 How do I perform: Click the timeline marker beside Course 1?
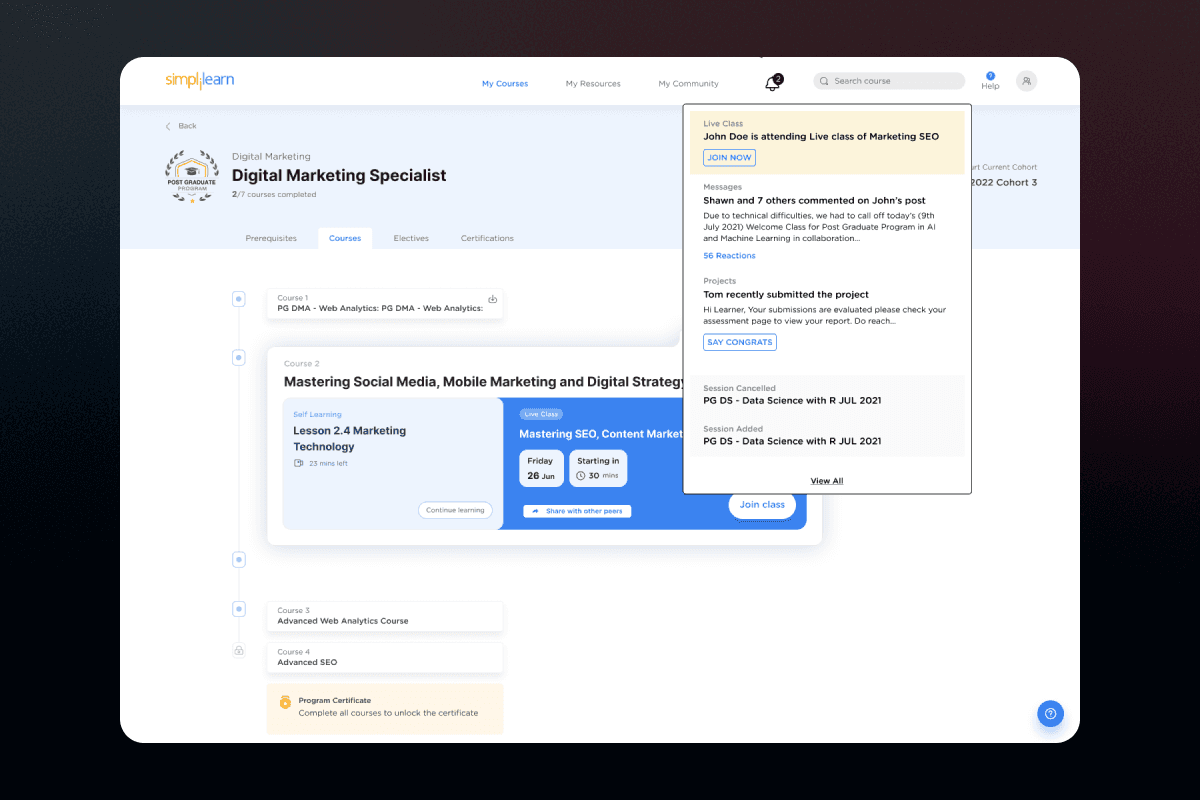click(238, 298)
